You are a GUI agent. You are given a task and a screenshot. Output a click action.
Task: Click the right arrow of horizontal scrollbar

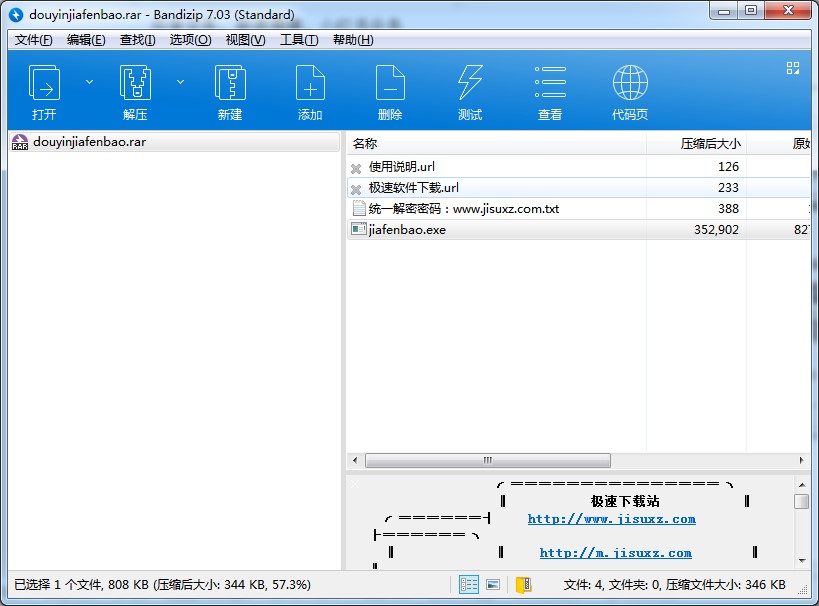point(801,460)
